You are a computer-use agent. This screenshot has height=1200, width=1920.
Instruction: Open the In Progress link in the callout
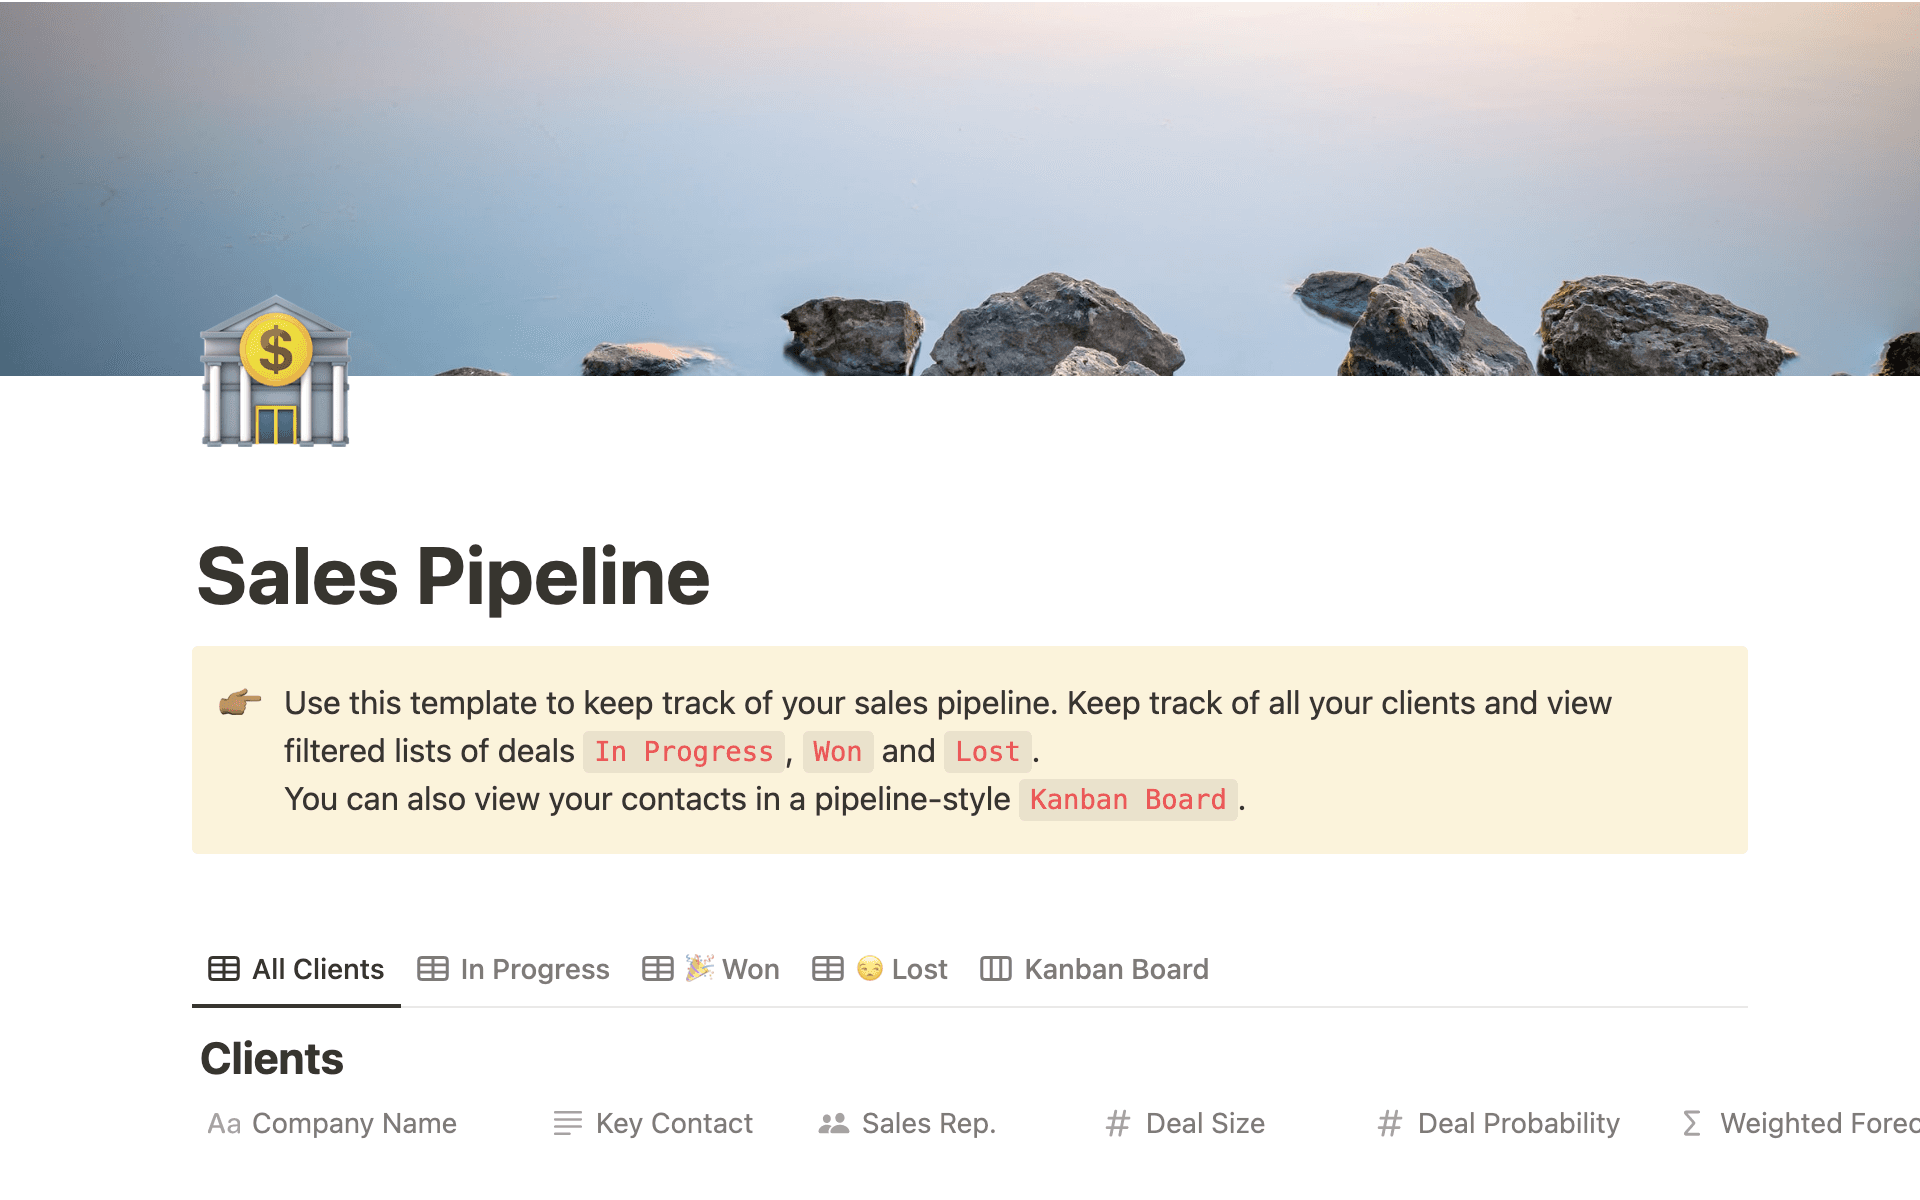coord(683,751)
